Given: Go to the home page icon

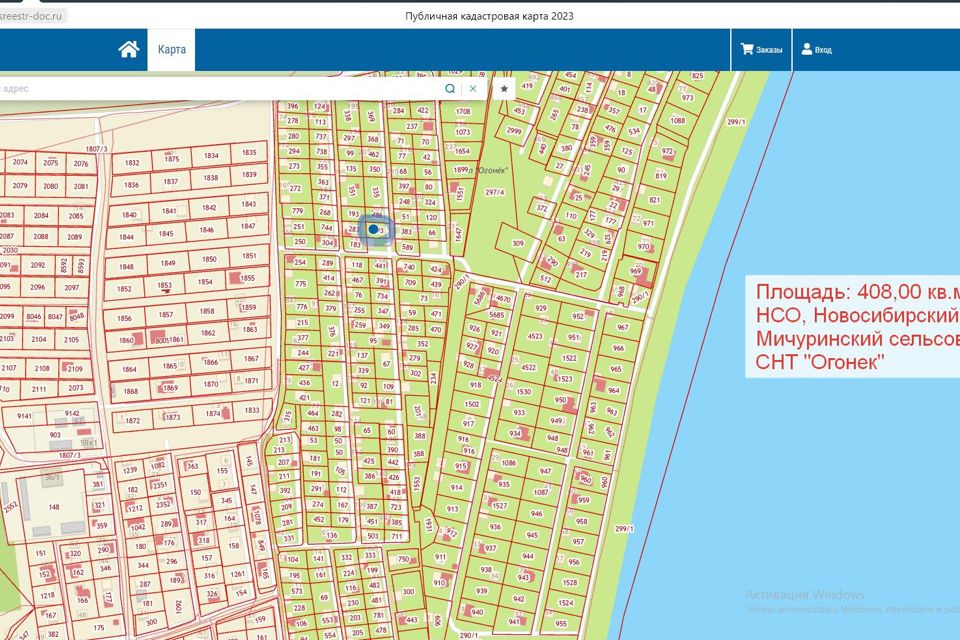Looking at the screenshot, I should [128, 50].
